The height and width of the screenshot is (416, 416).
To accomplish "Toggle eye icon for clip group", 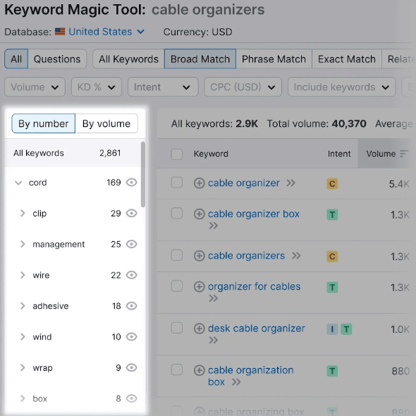I will 132,213.
